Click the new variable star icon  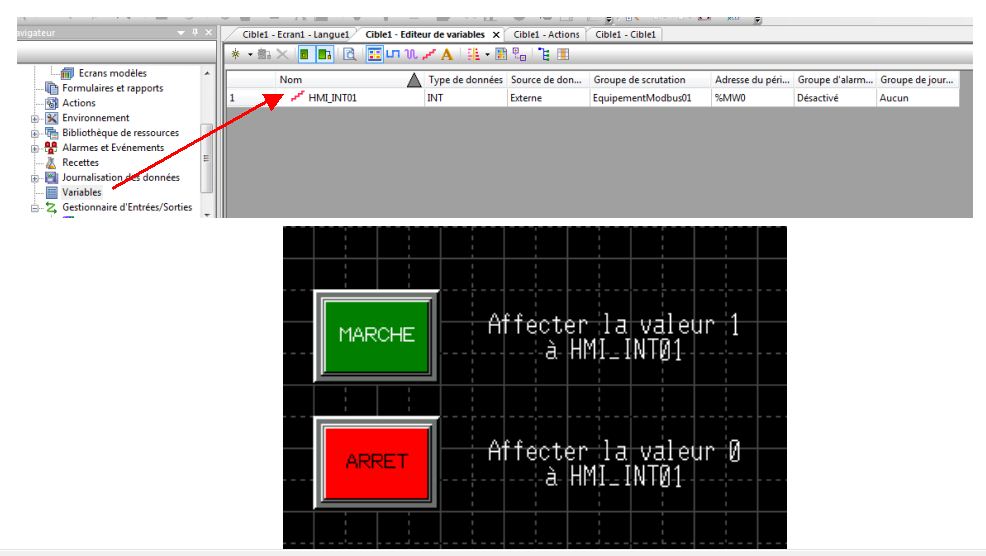235,54
